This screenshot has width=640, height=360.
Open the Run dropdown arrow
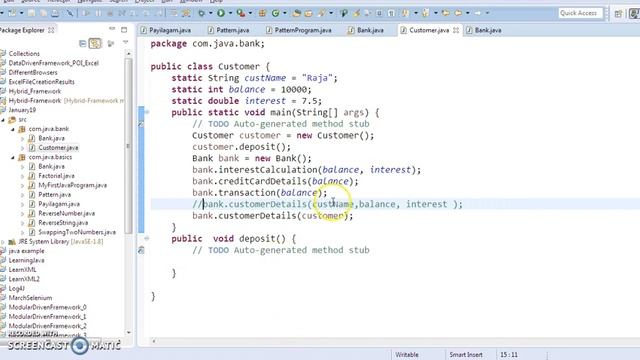[x=230, y=13]
